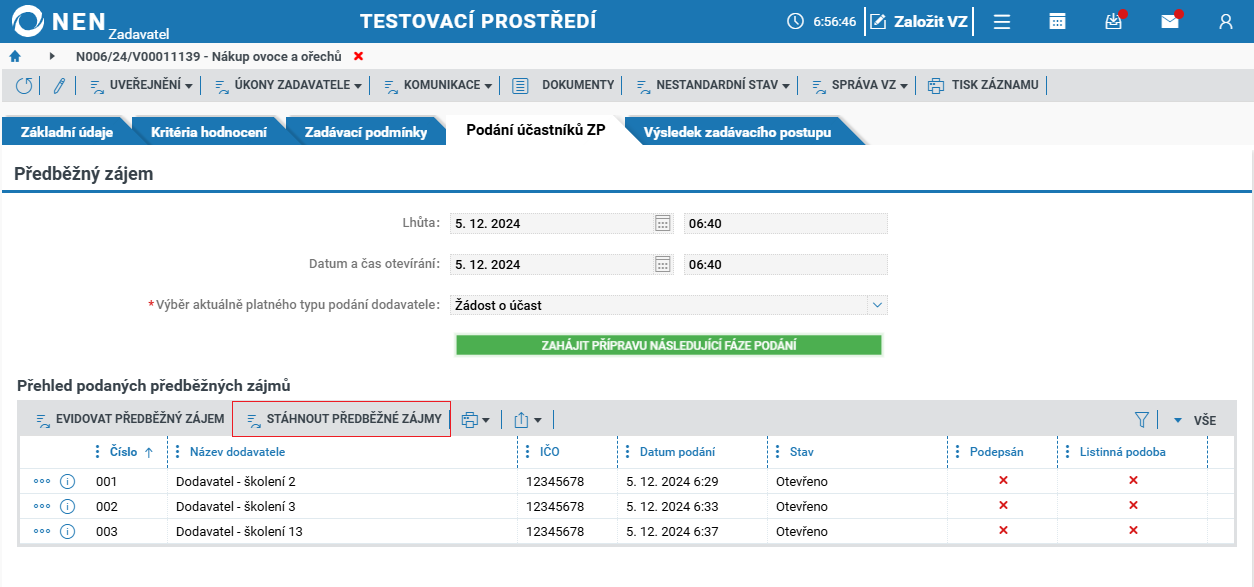Viewport: 1254px width, 587px height.
Task: Open column menu dots for Stav
Action: point(778,452)
